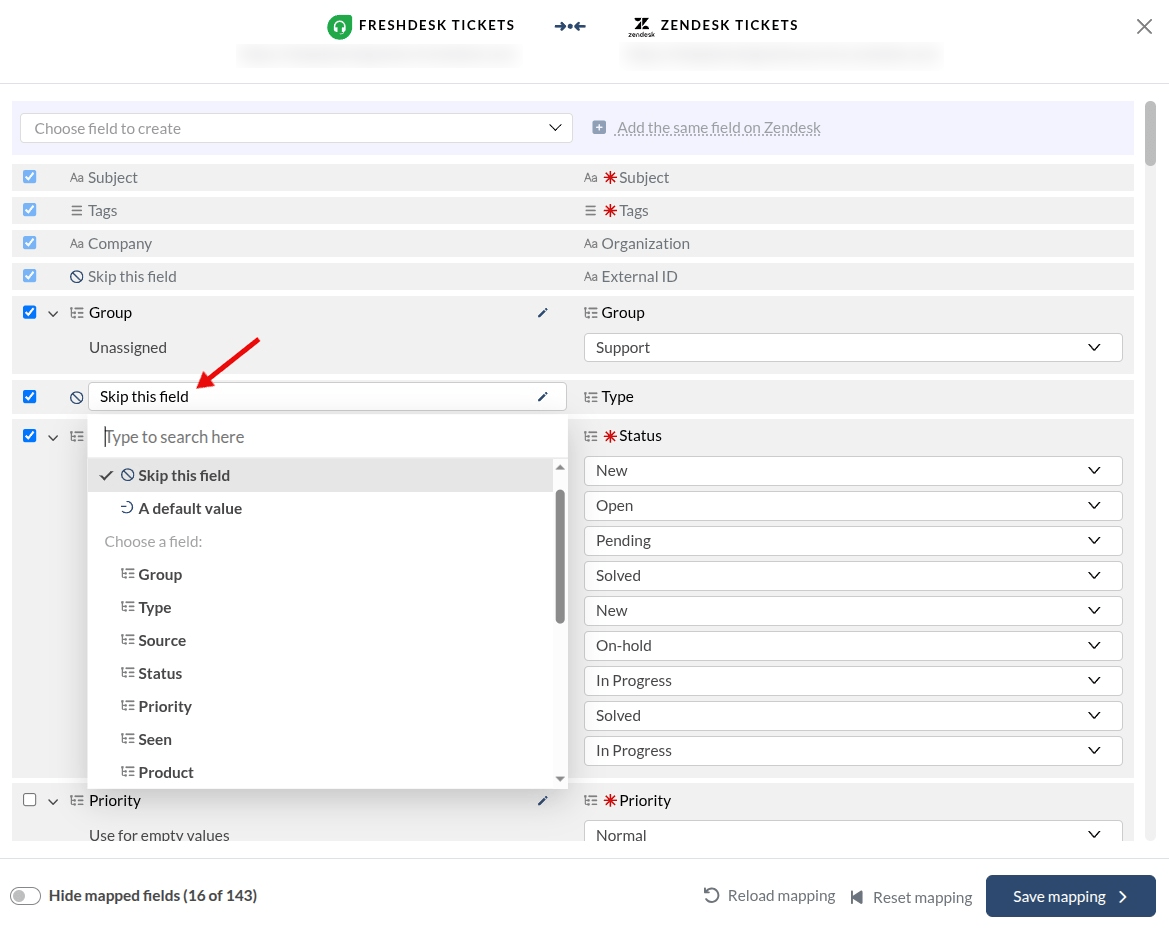Click the dropdown list scroll down arrow

coord(560,779)
